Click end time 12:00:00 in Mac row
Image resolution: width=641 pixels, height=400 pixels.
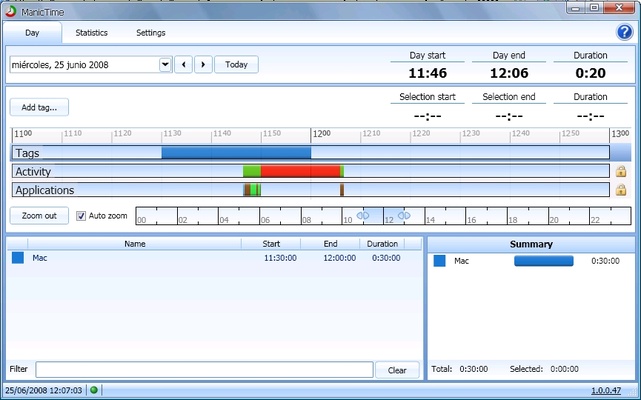[339, 258]
